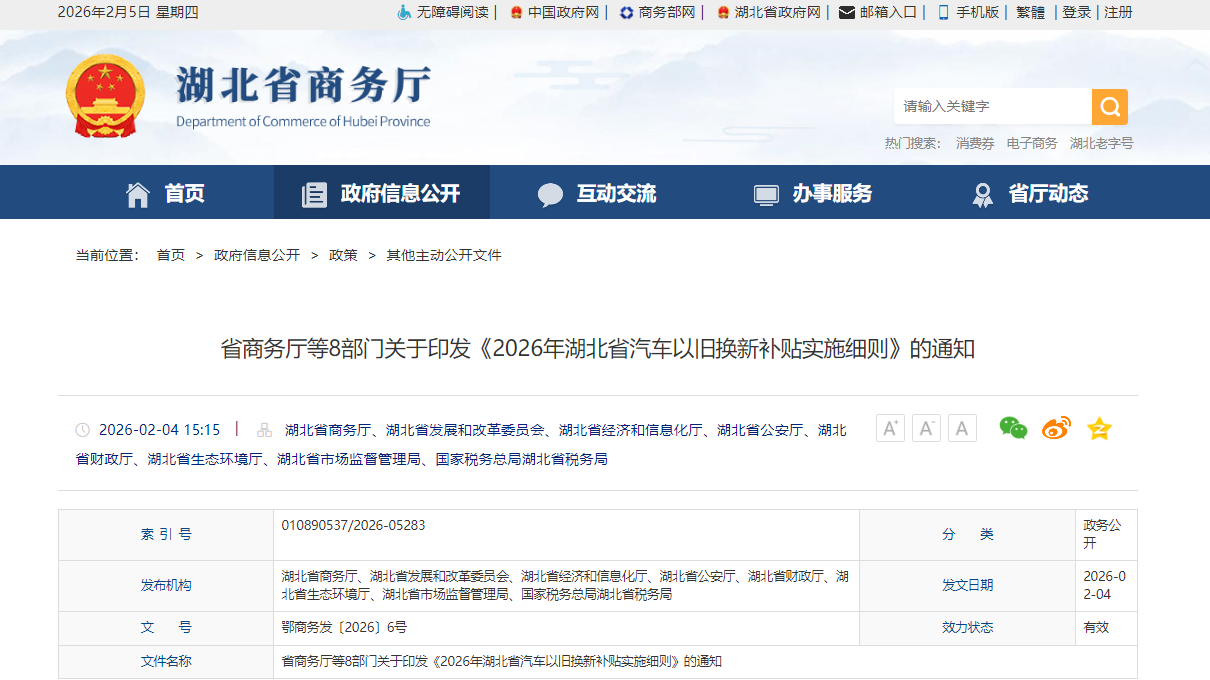Image resolution: width=1210 pixels, height=680 pixels.
Task: Decrease font size with A- button
Action: [x=926, y=429]
